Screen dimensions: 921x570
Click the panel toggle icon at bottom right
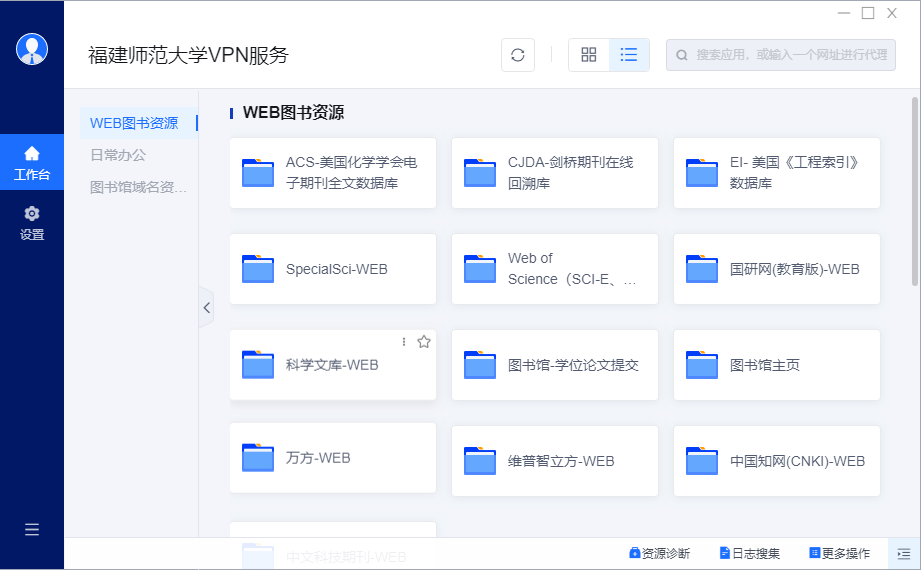click(x=904, y=553)
